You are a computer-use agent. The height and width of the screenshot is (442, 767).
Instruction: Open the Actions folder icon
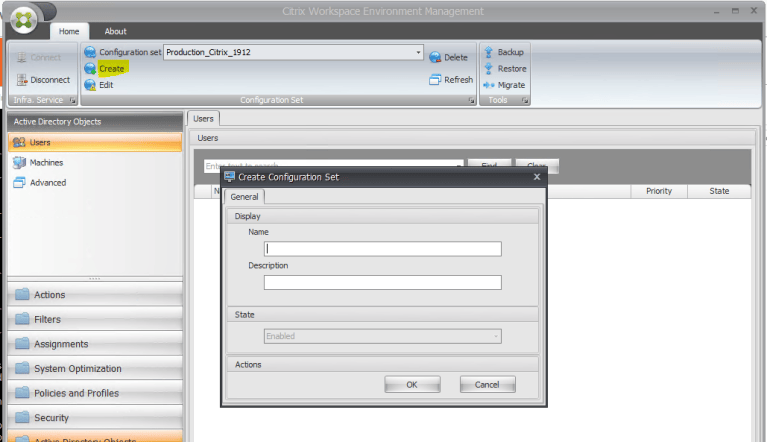pos(22,294)
